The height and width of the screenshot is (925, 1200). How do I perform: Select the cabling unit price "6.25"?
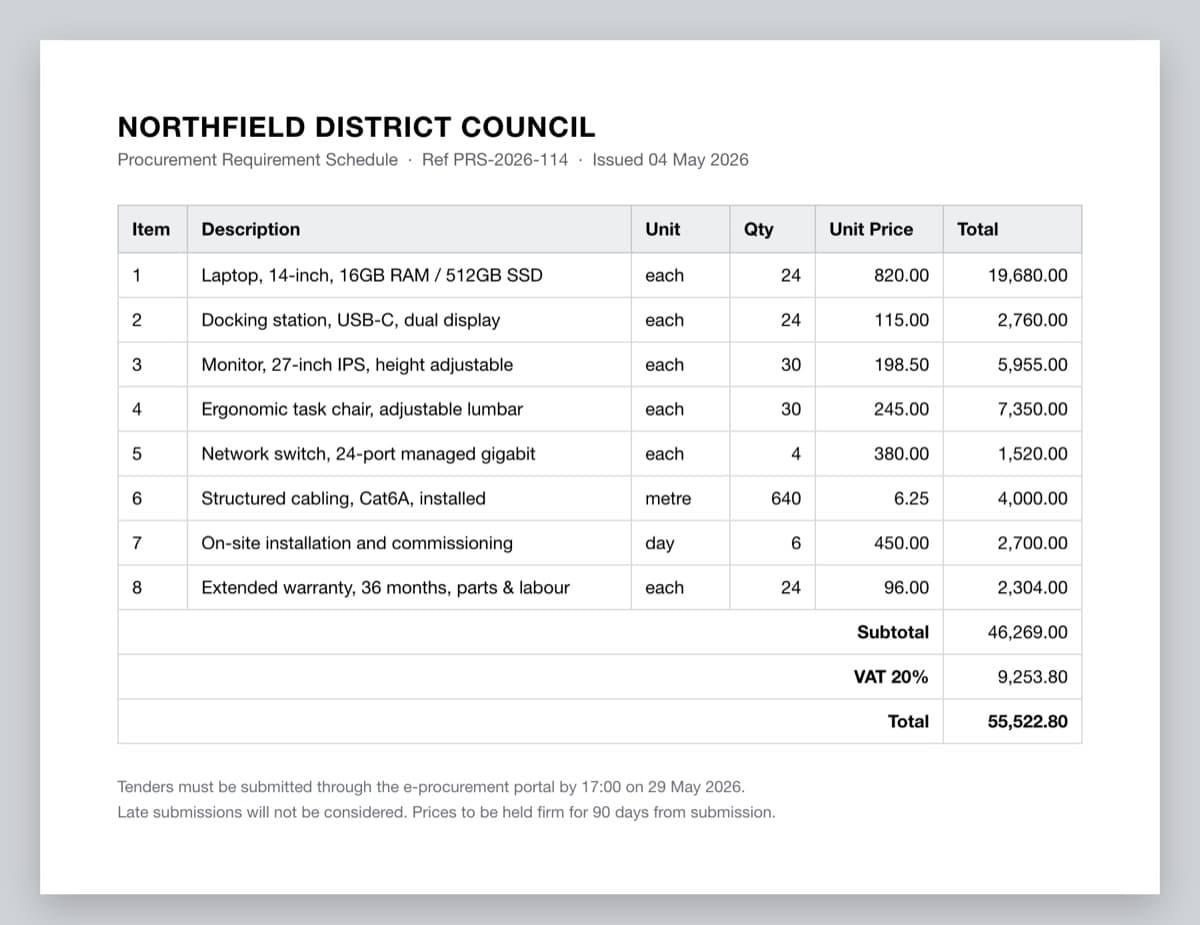(x=912, y=498)
